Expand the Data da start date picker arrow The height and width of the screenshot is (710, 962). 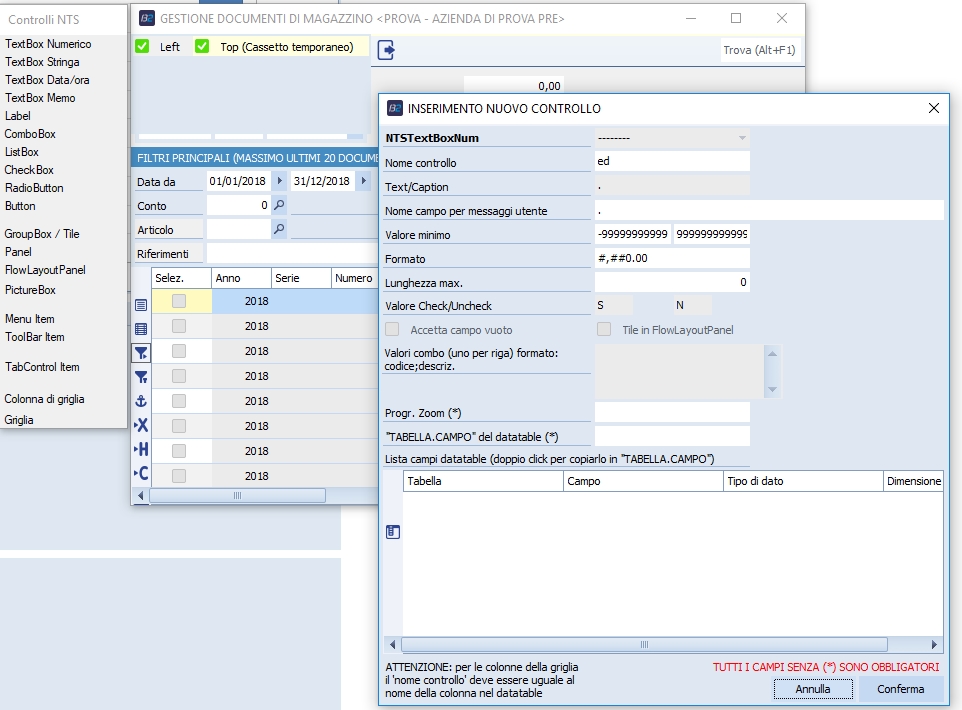coord(280,181)
